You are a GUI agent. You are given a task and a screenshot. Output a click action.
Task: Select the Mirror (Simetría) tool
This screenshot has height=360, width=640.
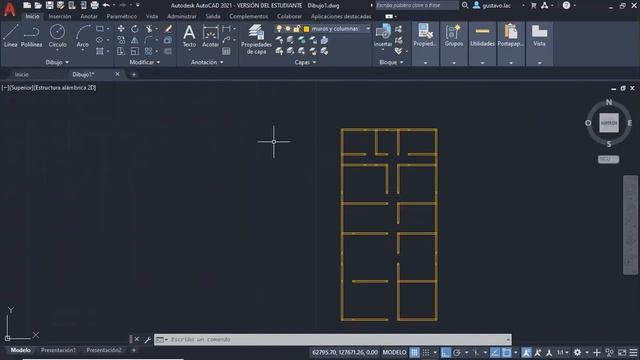click(135, 40)
